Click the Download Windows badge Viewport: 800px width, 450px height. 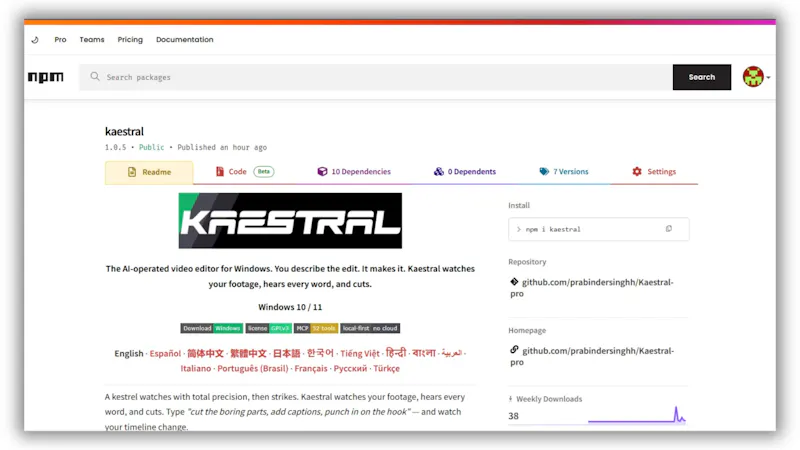tap(211, 328)
